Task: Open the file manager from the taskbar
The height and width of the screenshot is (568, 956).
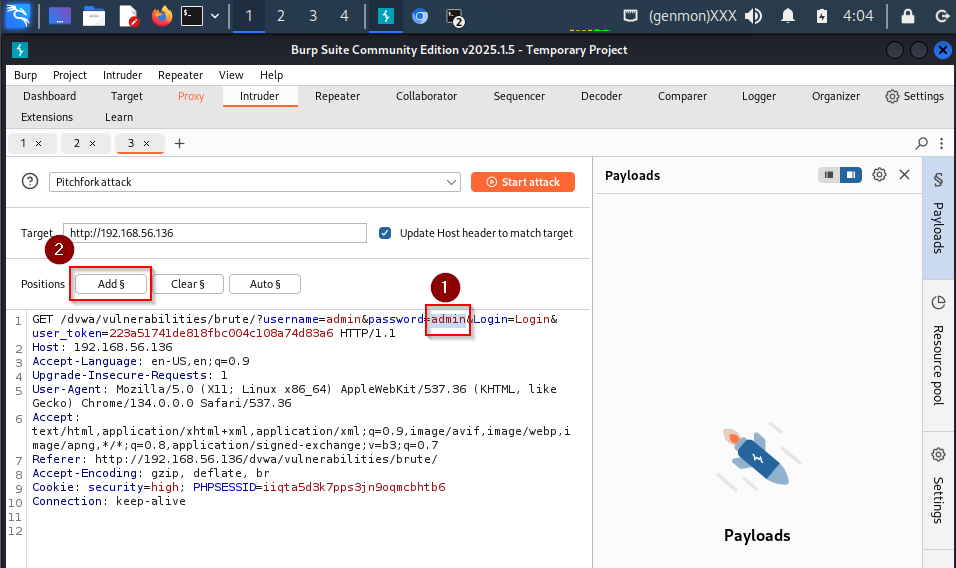Action: (94, 16)
